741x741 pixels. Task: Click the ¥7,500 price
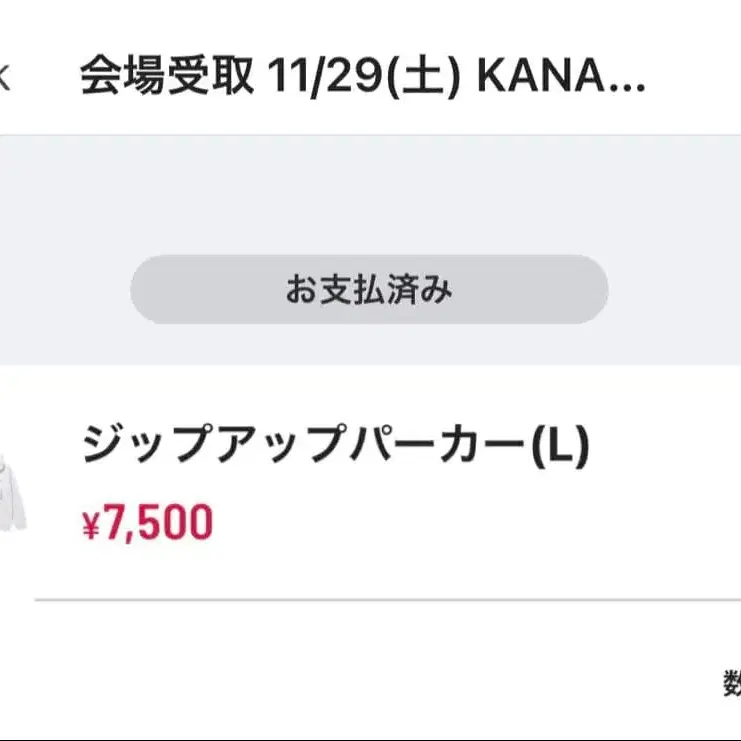click(147, 523)
